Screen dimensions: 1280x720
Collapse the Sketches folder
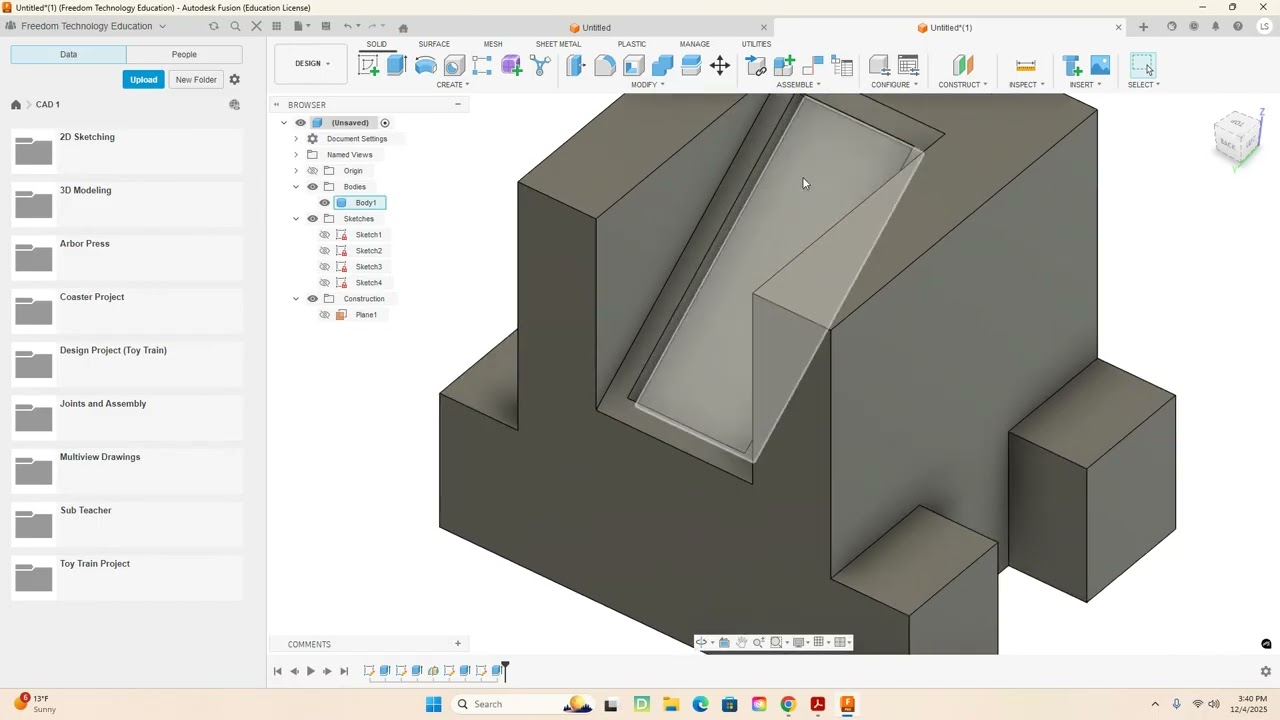[296, 219]
